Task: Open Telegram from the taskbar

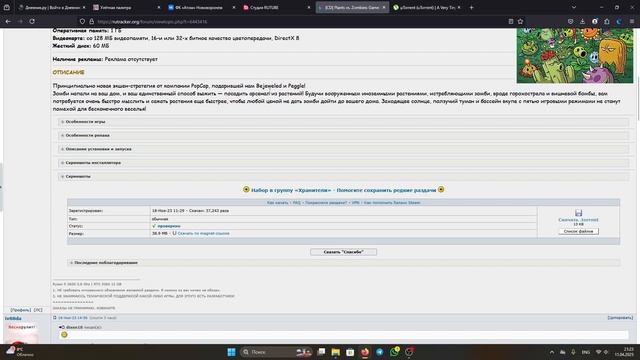Action: [379, 352]
